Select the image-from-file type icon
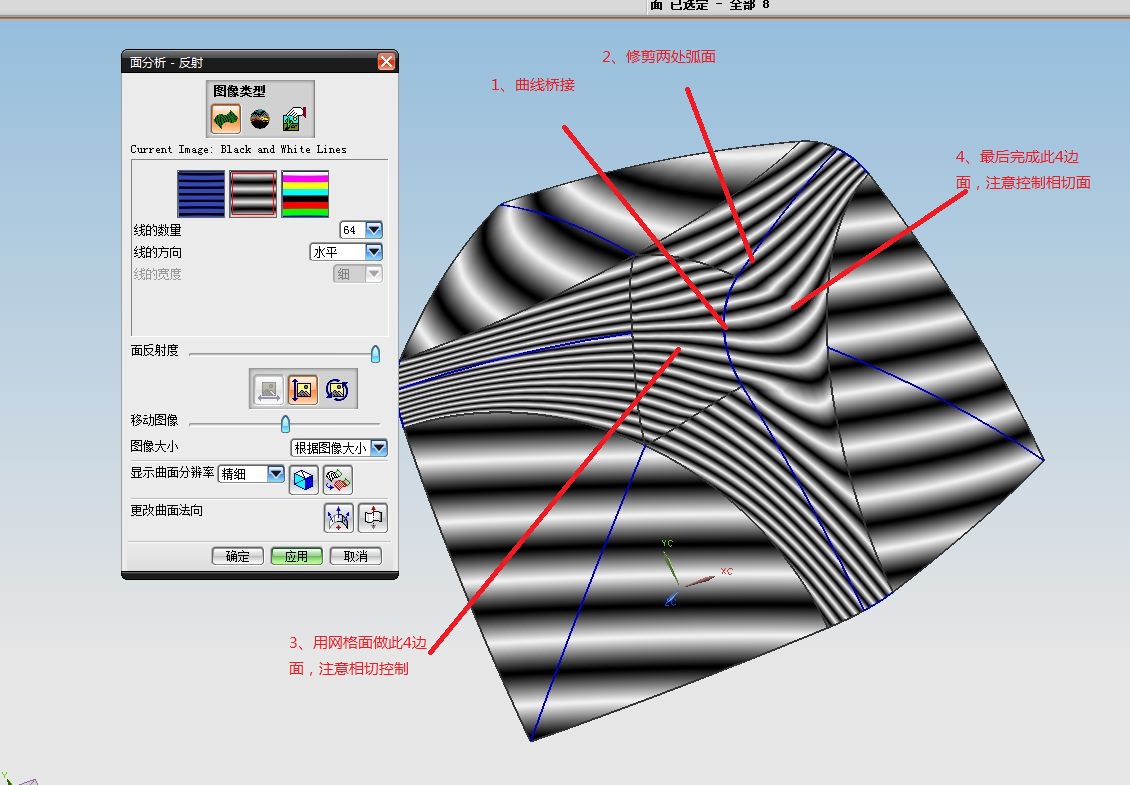Image resolution: width=1130 pixels, height=785 pixels. (x=294, y=118)
